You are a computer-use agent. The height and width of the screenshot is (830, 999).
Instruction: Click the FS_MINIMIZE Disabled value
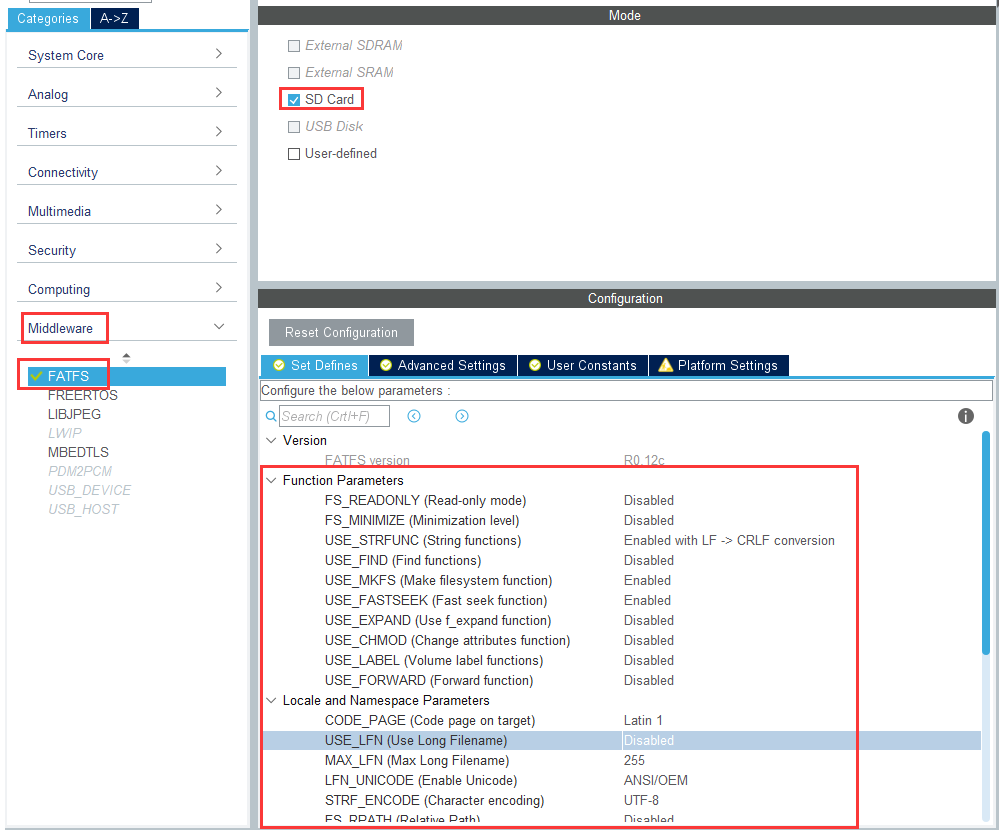pos(649,520)
